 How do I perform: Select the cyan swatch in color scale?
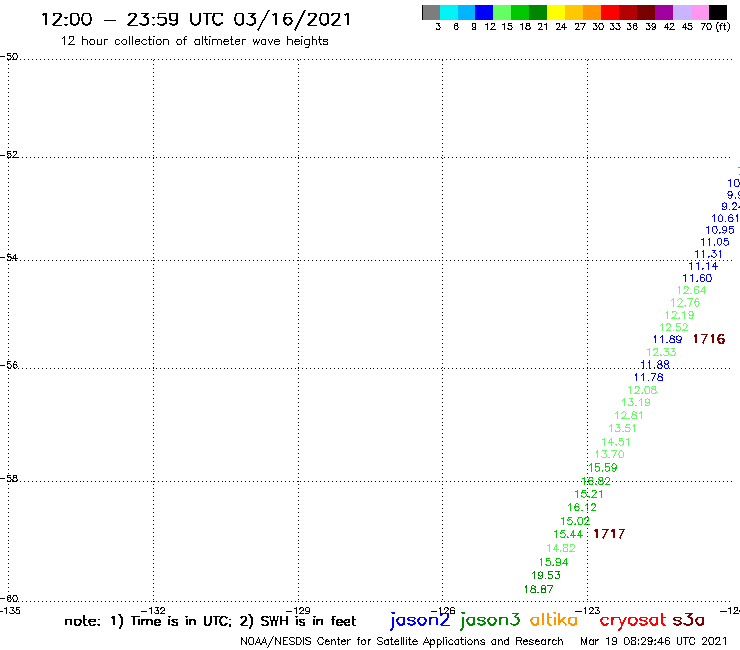coord(449,12)
